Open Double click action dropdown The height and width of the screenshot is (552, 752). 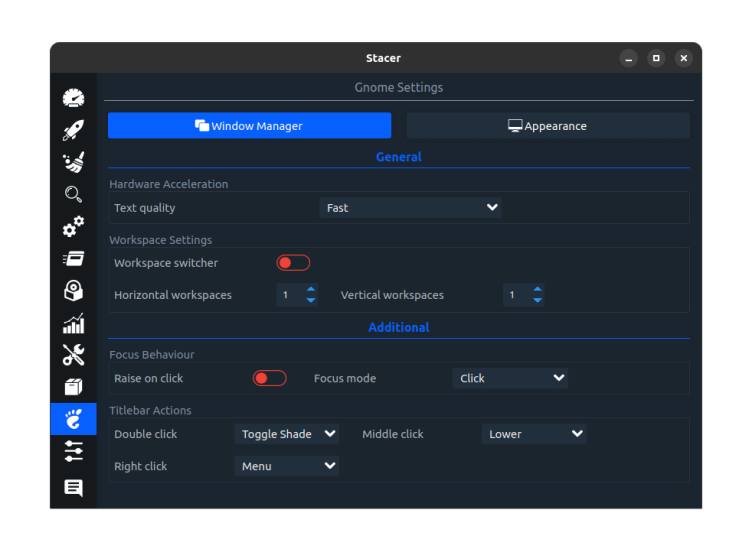[287, 434]
